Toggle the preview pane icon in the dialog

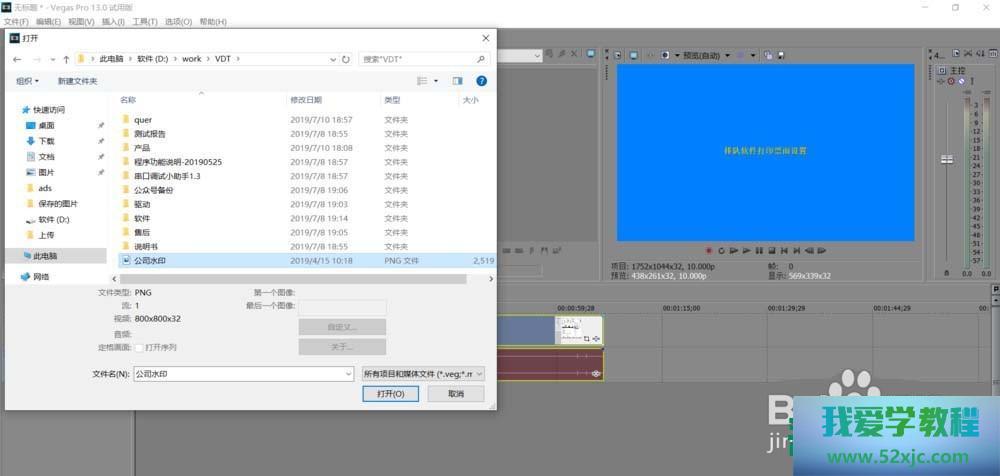(x=458, y=81)
